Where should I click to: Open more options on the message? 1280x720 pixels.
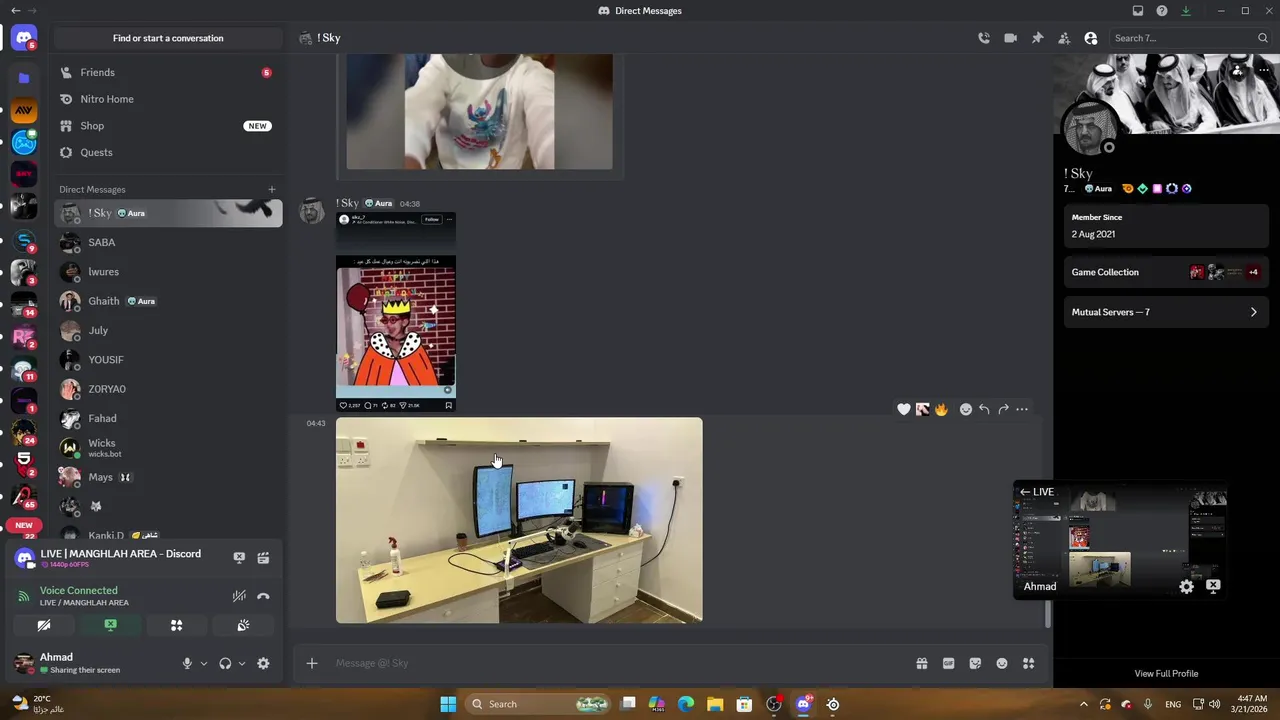[1022, 409]
